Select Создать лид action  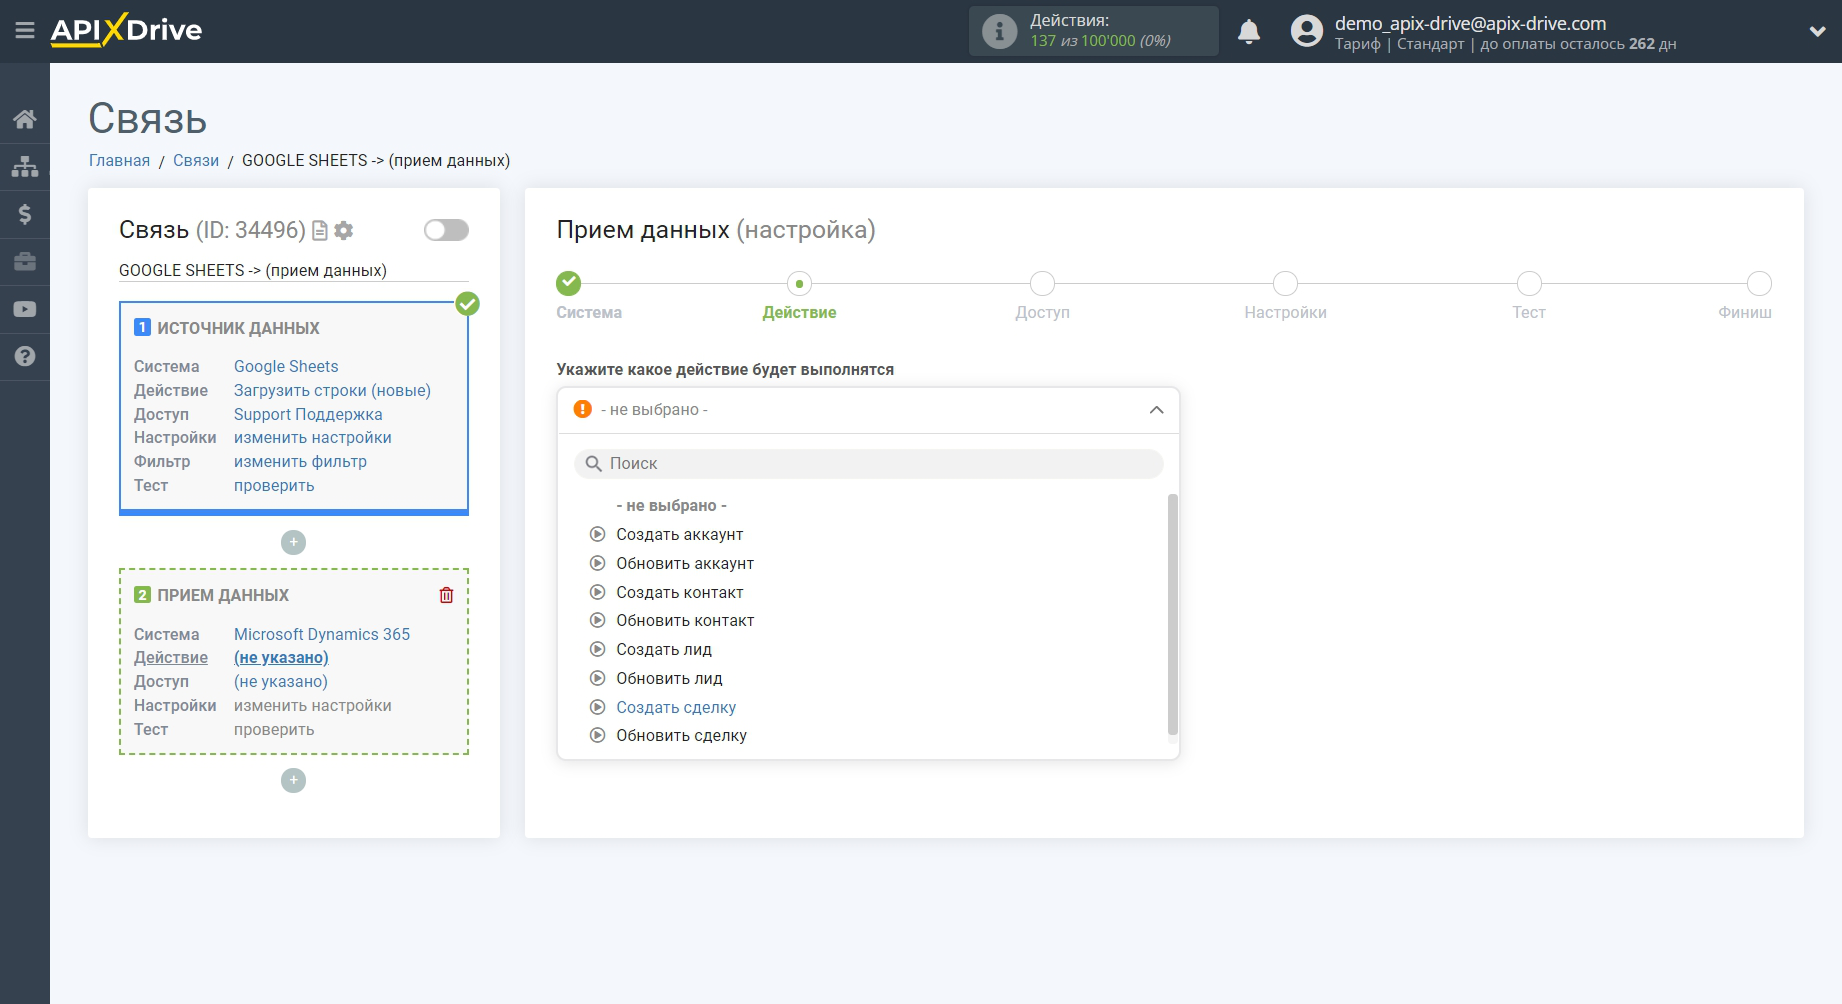[x=664, y=650]
